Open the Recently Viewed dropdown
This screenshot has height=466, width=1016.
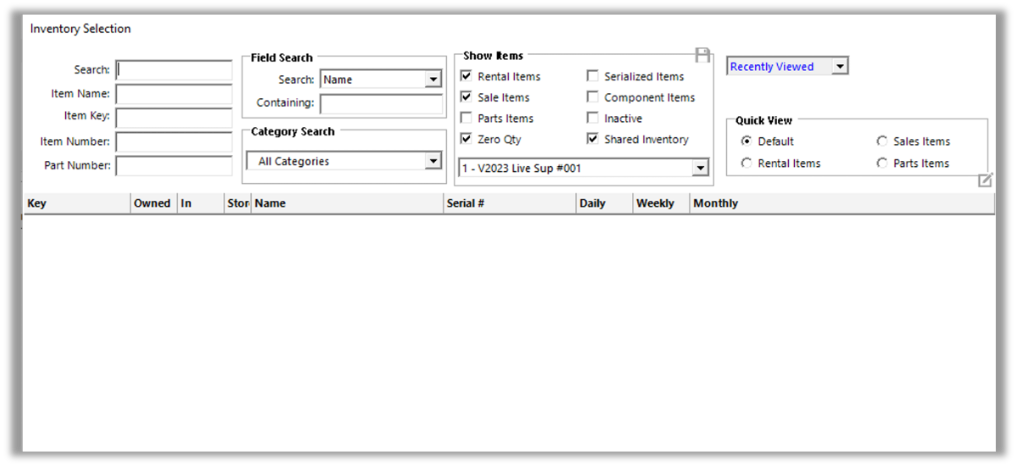coord(840,67)
